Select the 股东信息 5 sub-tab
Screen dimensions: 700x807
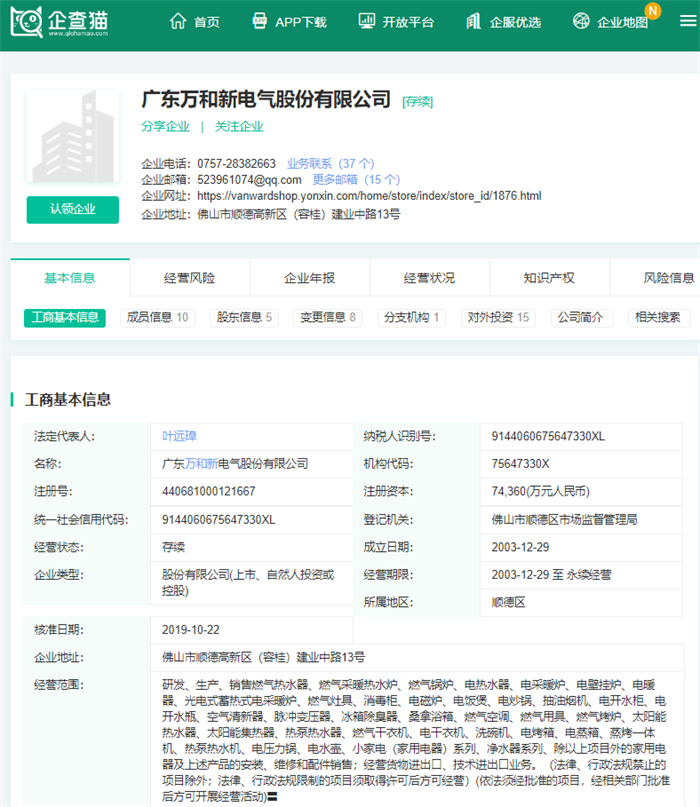(x=244, y=318)
